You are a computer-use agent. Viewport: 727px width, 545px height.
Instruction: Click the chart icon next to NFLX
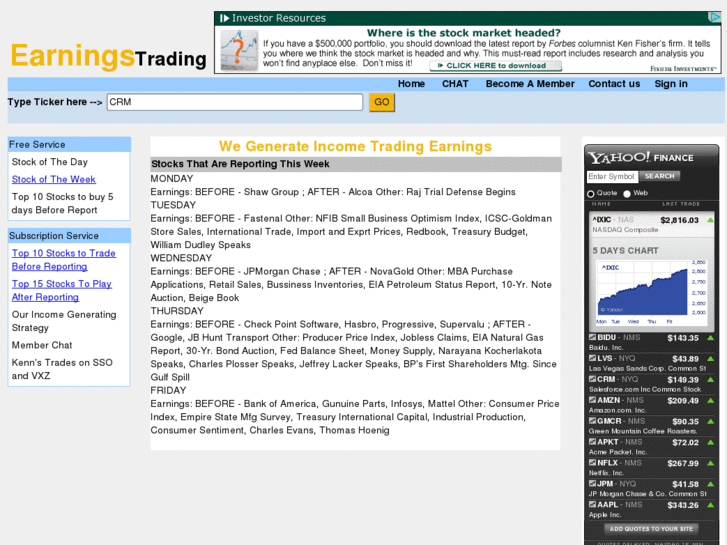coord(592,462)
